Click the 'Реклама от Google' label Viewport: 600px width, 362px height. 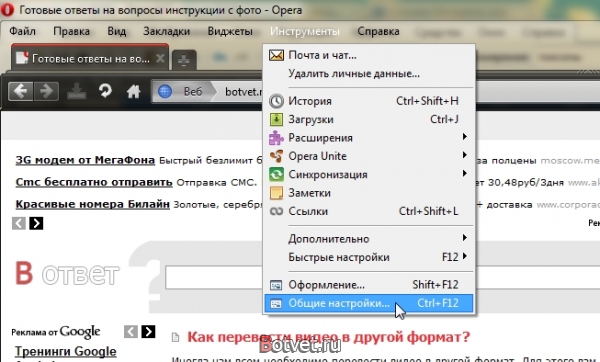[x=56, y=332]
